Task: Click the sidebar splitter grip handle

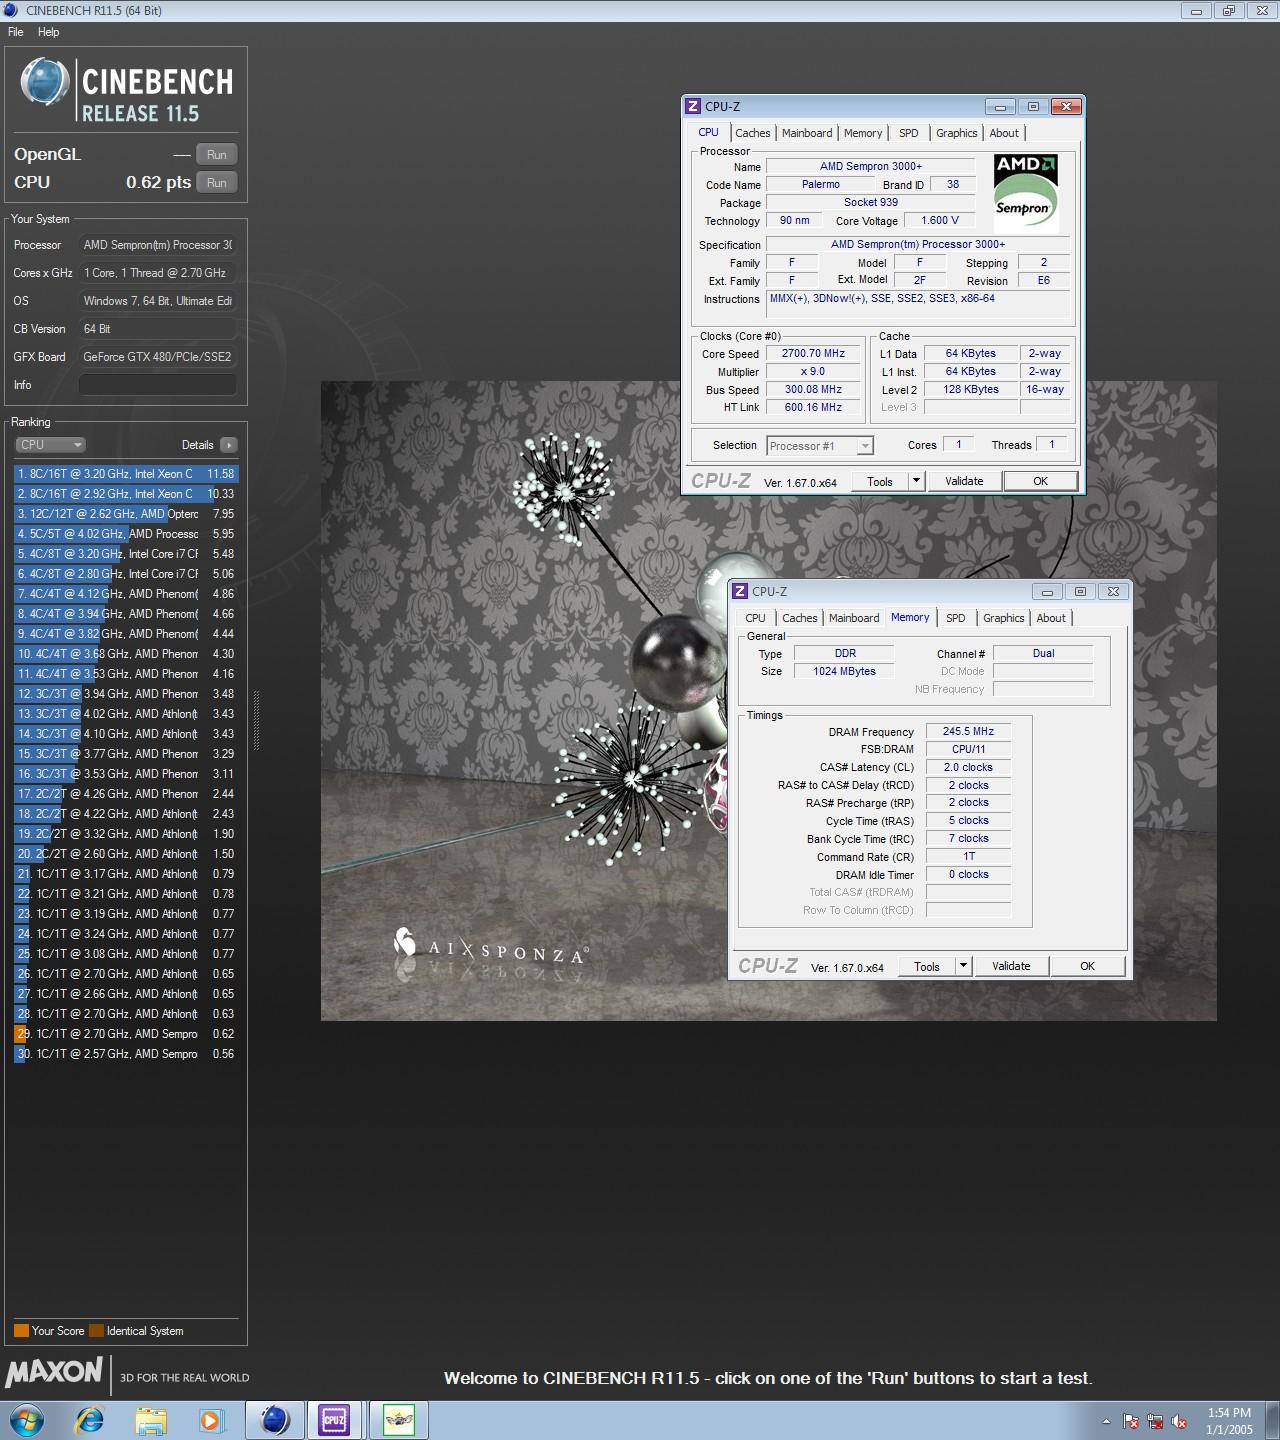Action: [256, 720]
